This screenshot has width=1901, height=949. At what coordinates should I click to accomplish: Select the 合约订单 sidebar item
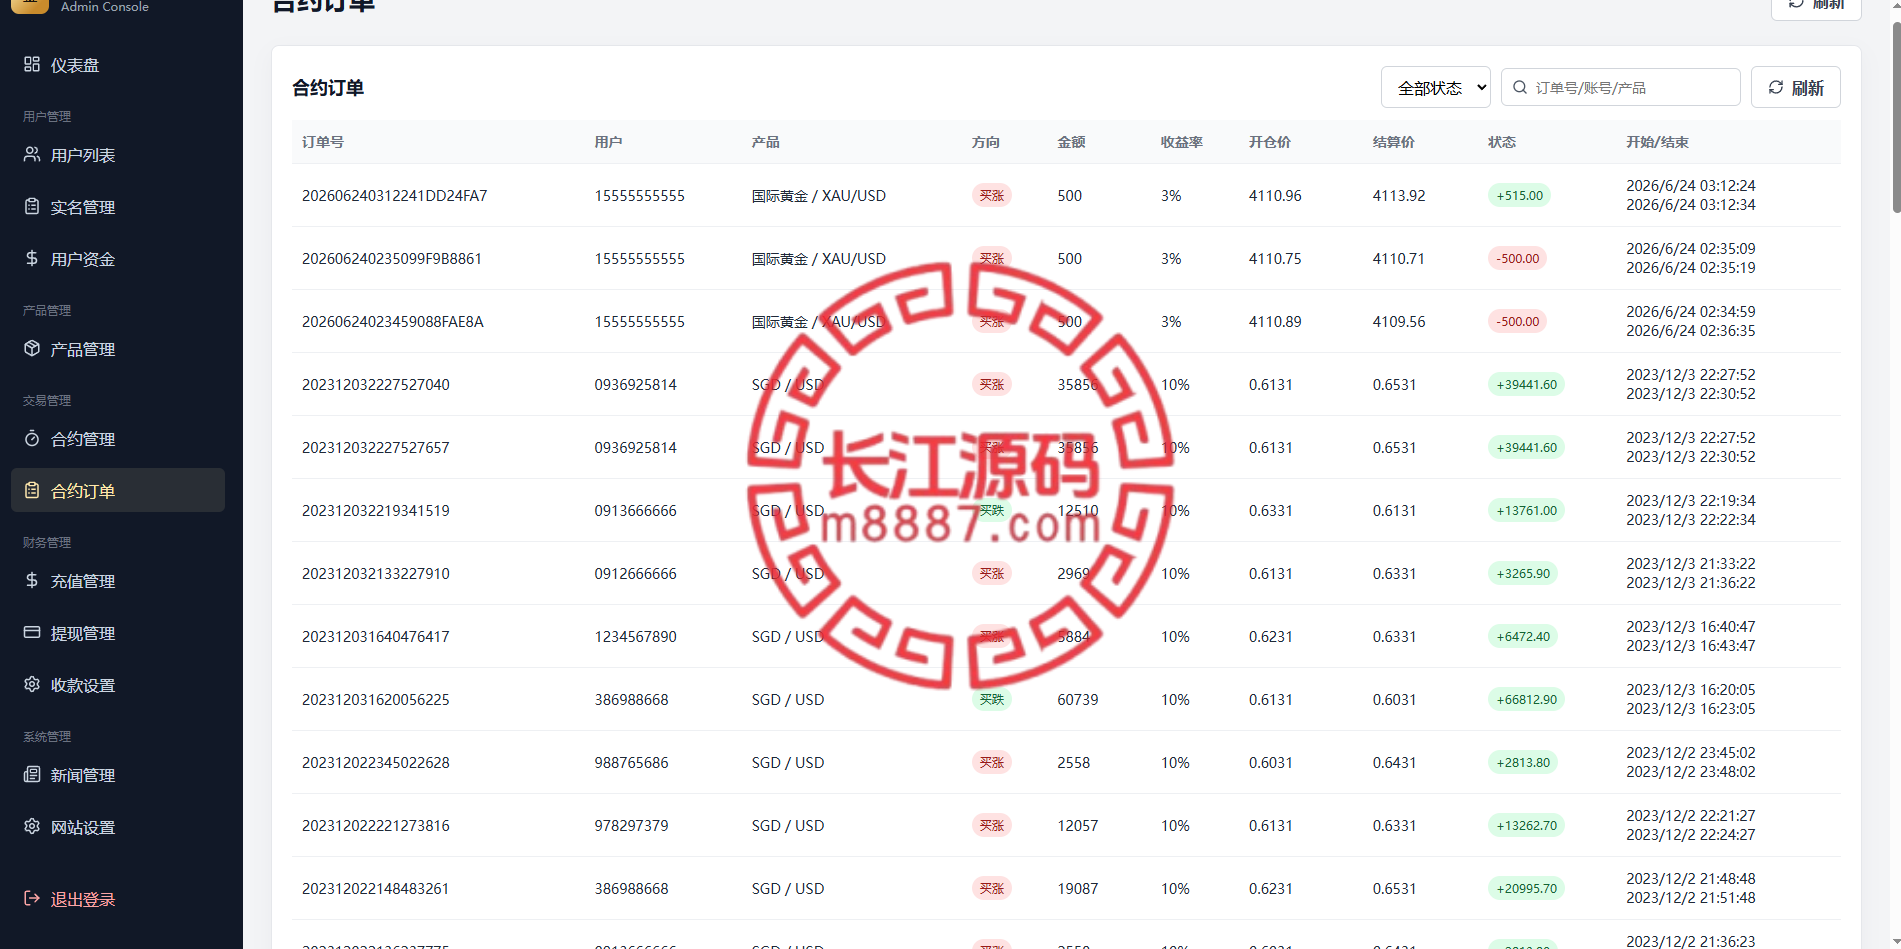pyautogui.click(x=118, y=490)
